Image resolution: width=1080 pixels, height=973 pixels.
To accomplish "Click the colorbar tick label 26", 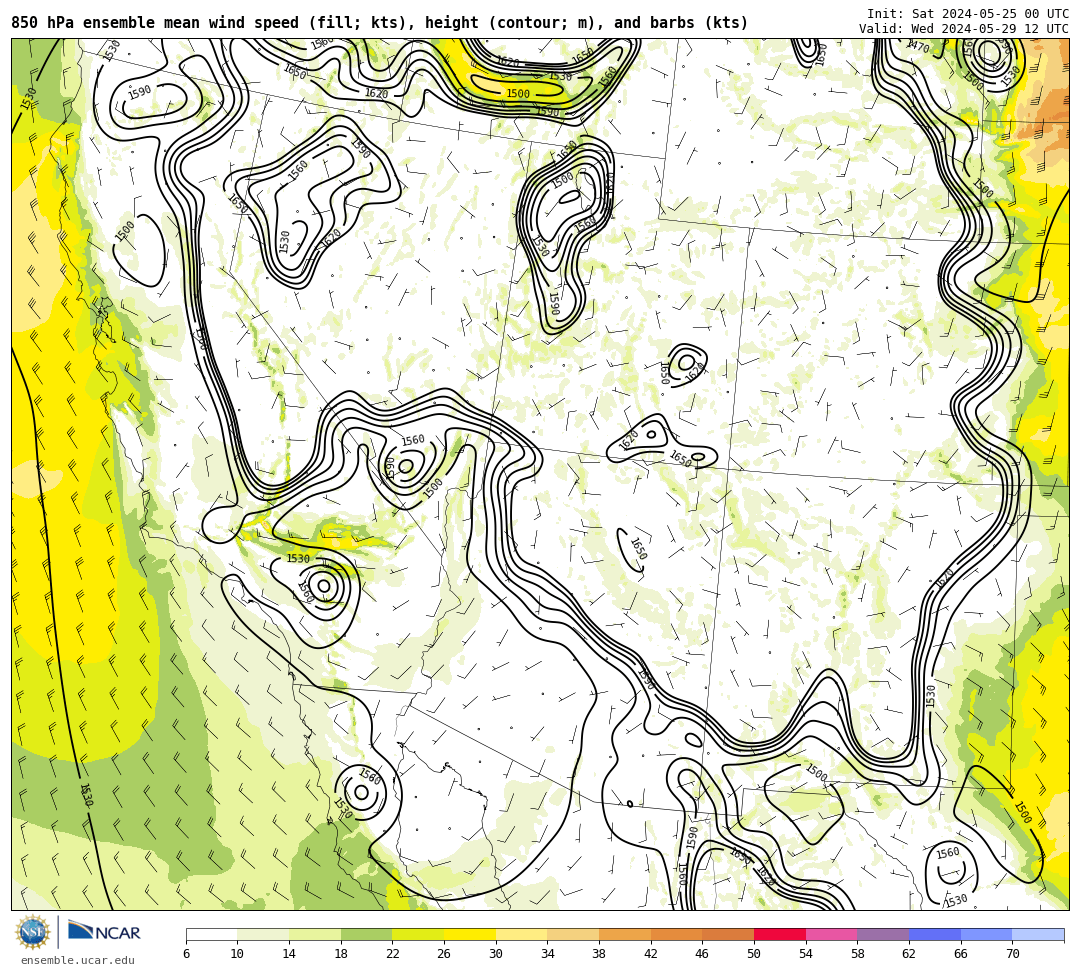I will pos(444,954).
